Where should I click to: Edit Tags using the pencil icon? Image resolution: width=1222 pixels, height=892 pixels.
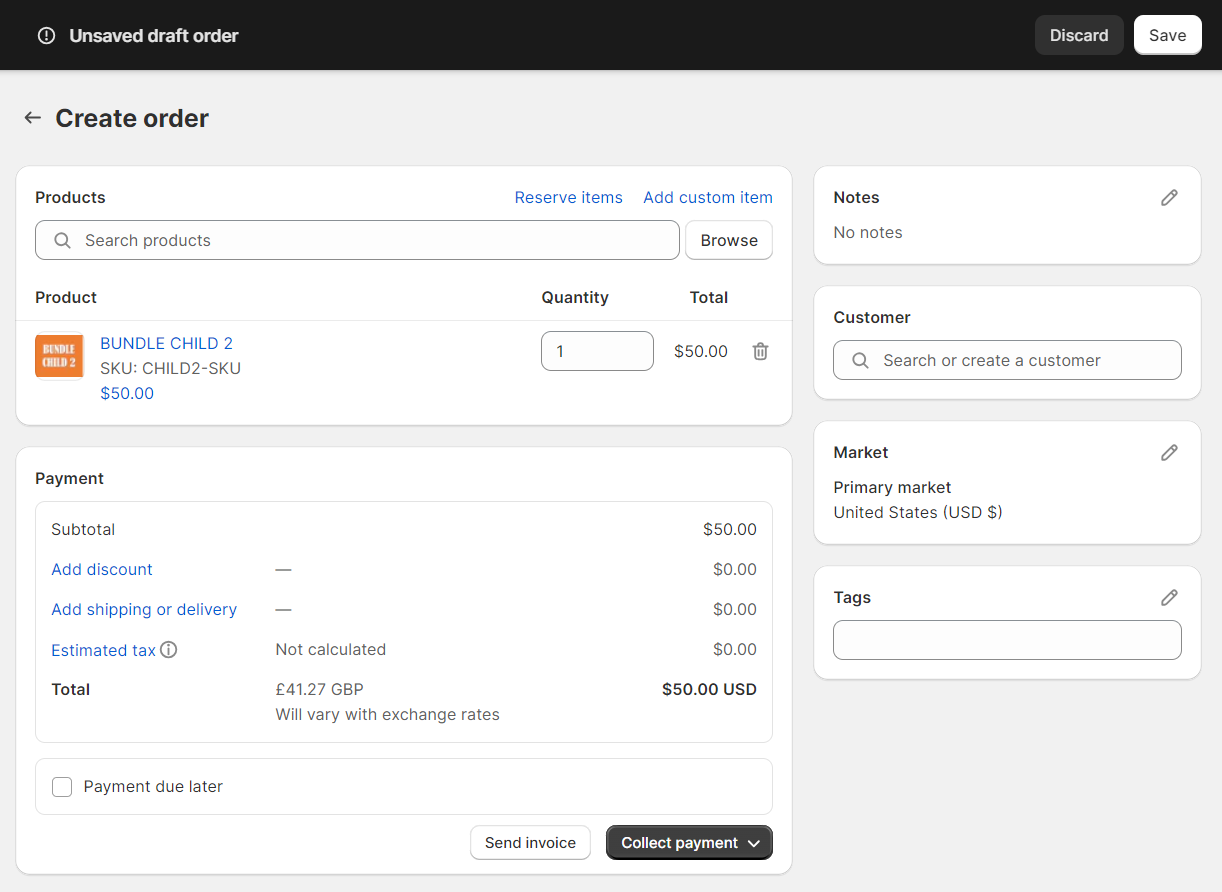(x=1169, y=597)
